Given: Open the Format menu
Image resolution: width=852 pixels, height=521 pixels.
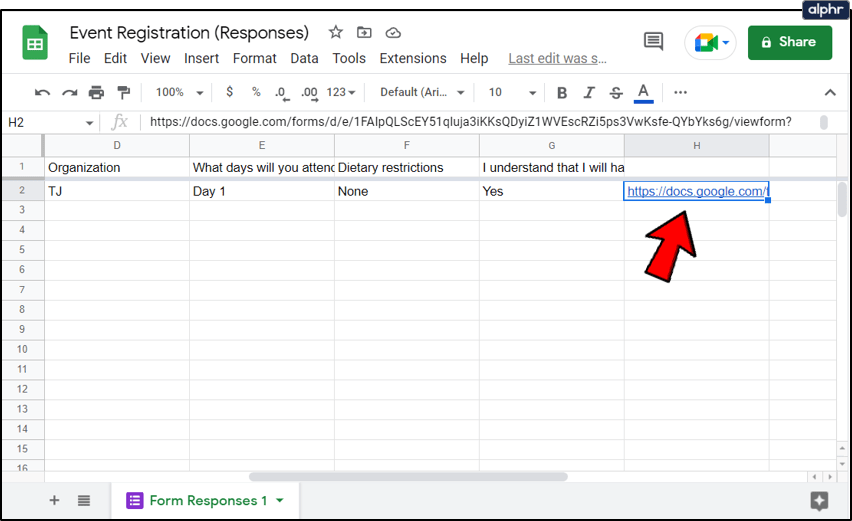Looking at the screenshot, I should click(254, 58).
